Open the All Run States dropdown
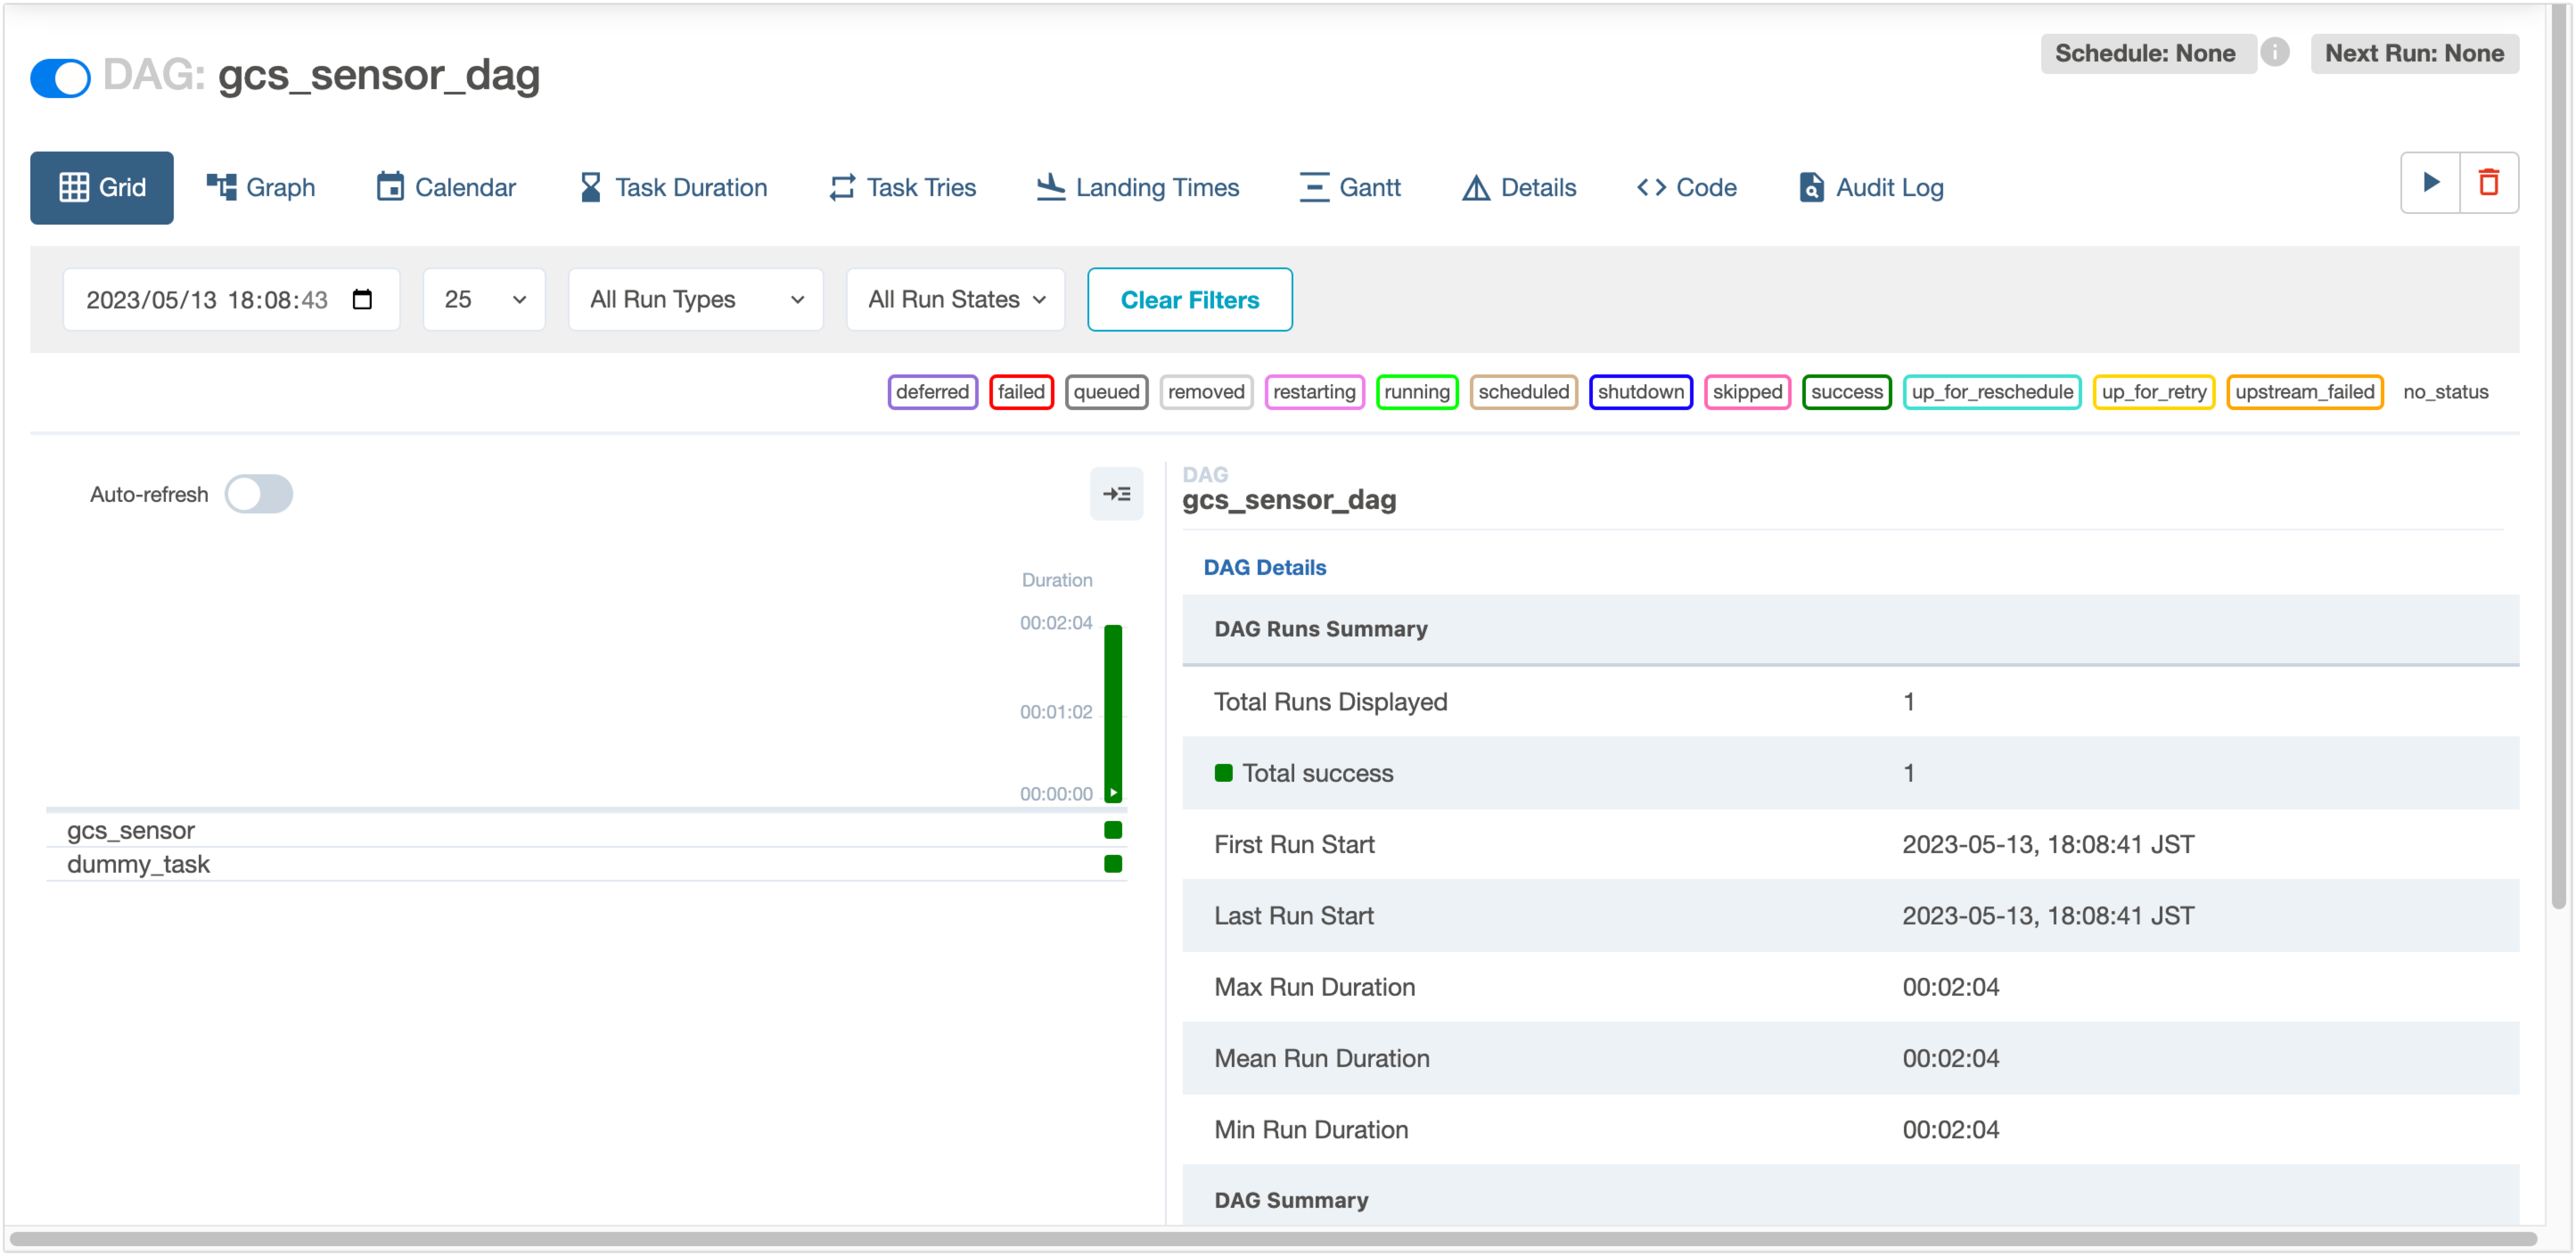This screenshot has width=2576, height=1256. 956,300
